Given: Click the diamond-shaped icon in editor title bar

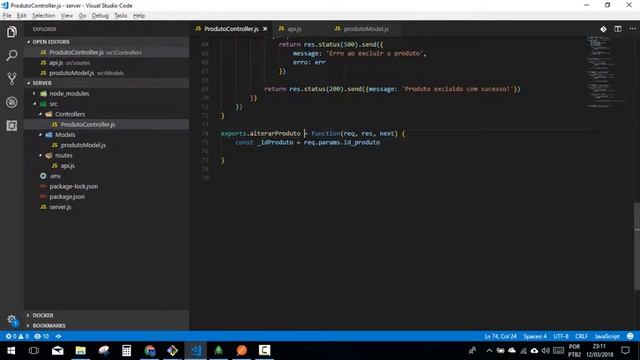Looking at the screenshot, I should (x=603, y=29).
